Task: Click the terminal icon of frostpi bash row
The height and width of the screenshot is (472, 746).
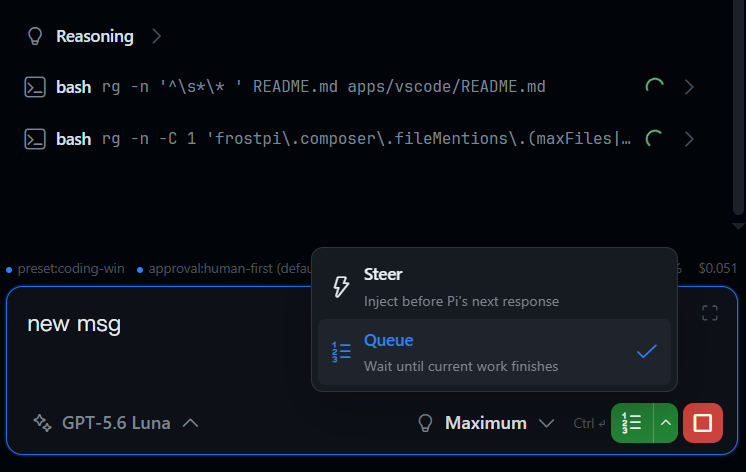Action: point(35,139)
